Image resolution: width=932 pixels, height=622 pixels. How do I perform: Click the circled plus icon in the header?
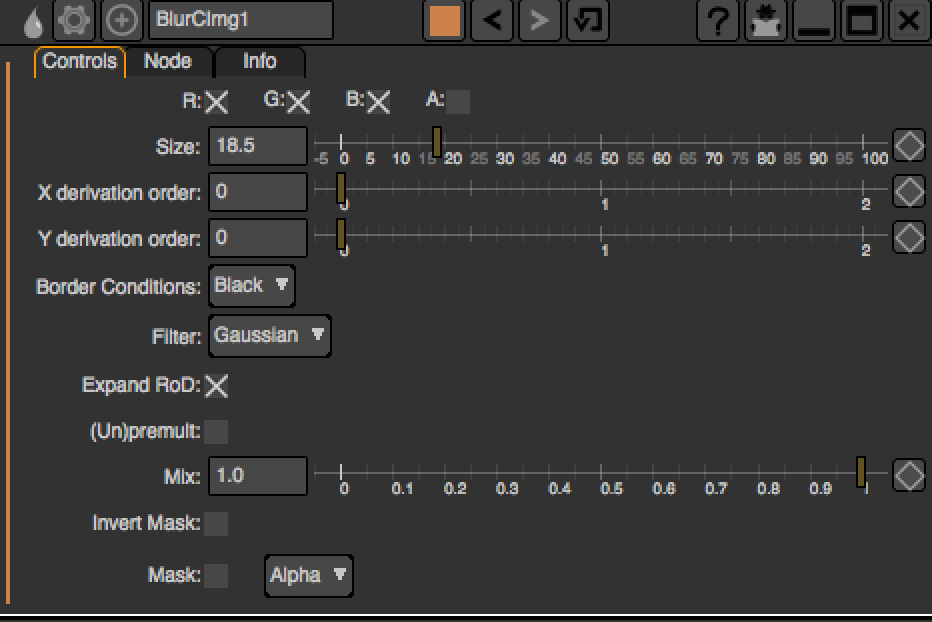click(123, 20)
